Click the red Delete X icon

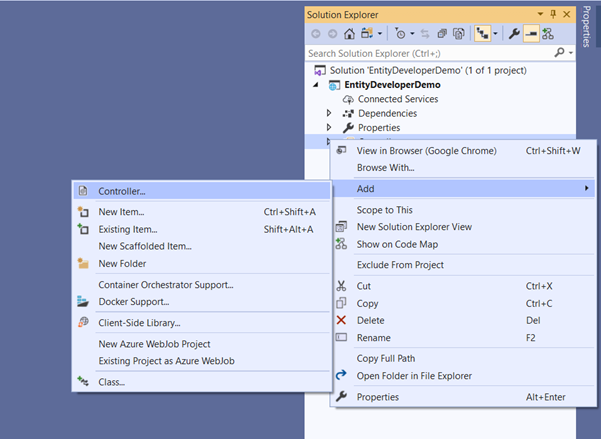click(x=341, y=320)
